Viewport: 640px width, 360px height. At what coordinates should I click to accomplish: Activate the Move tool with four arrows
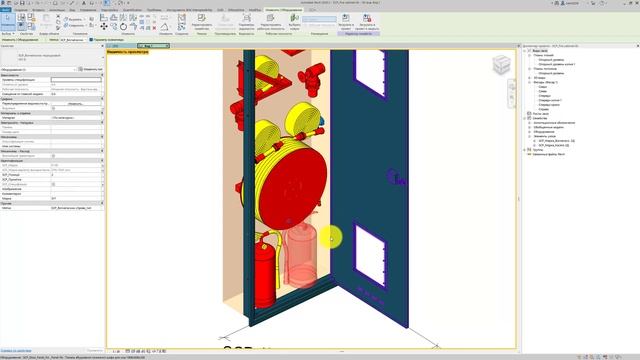coord(104,27)
